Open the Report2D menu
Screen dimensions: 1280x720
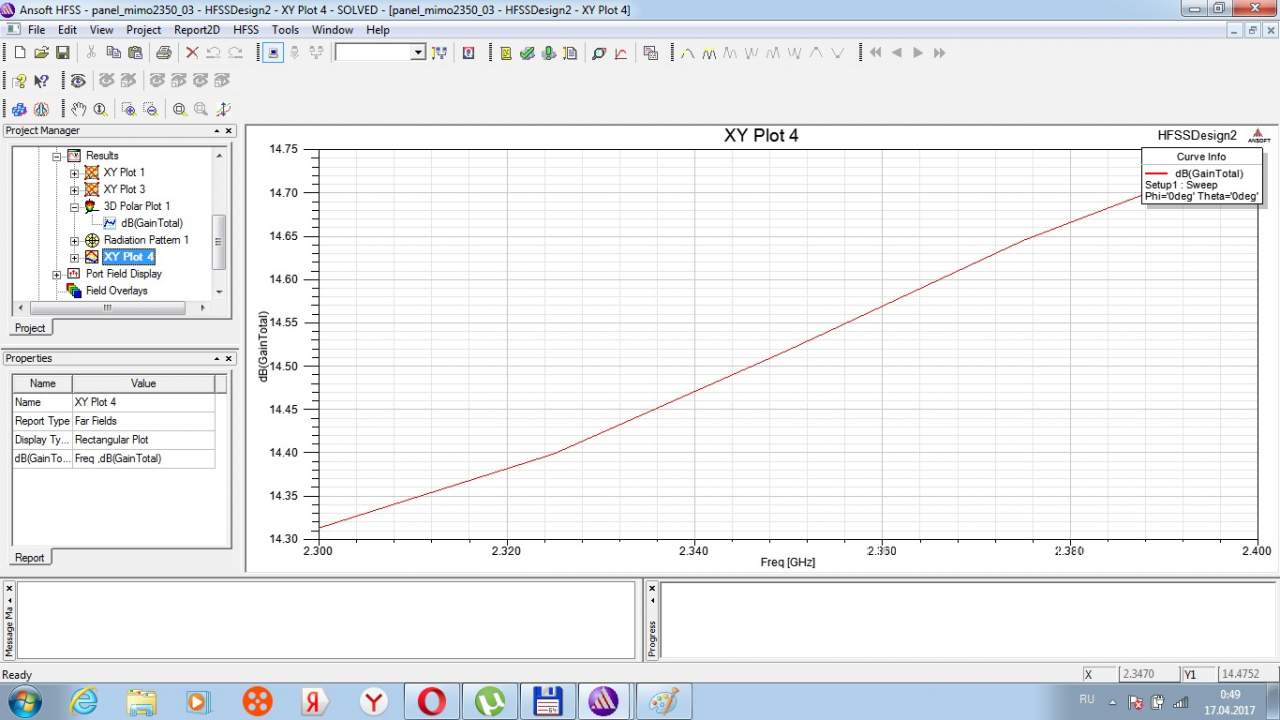(196, 30)
